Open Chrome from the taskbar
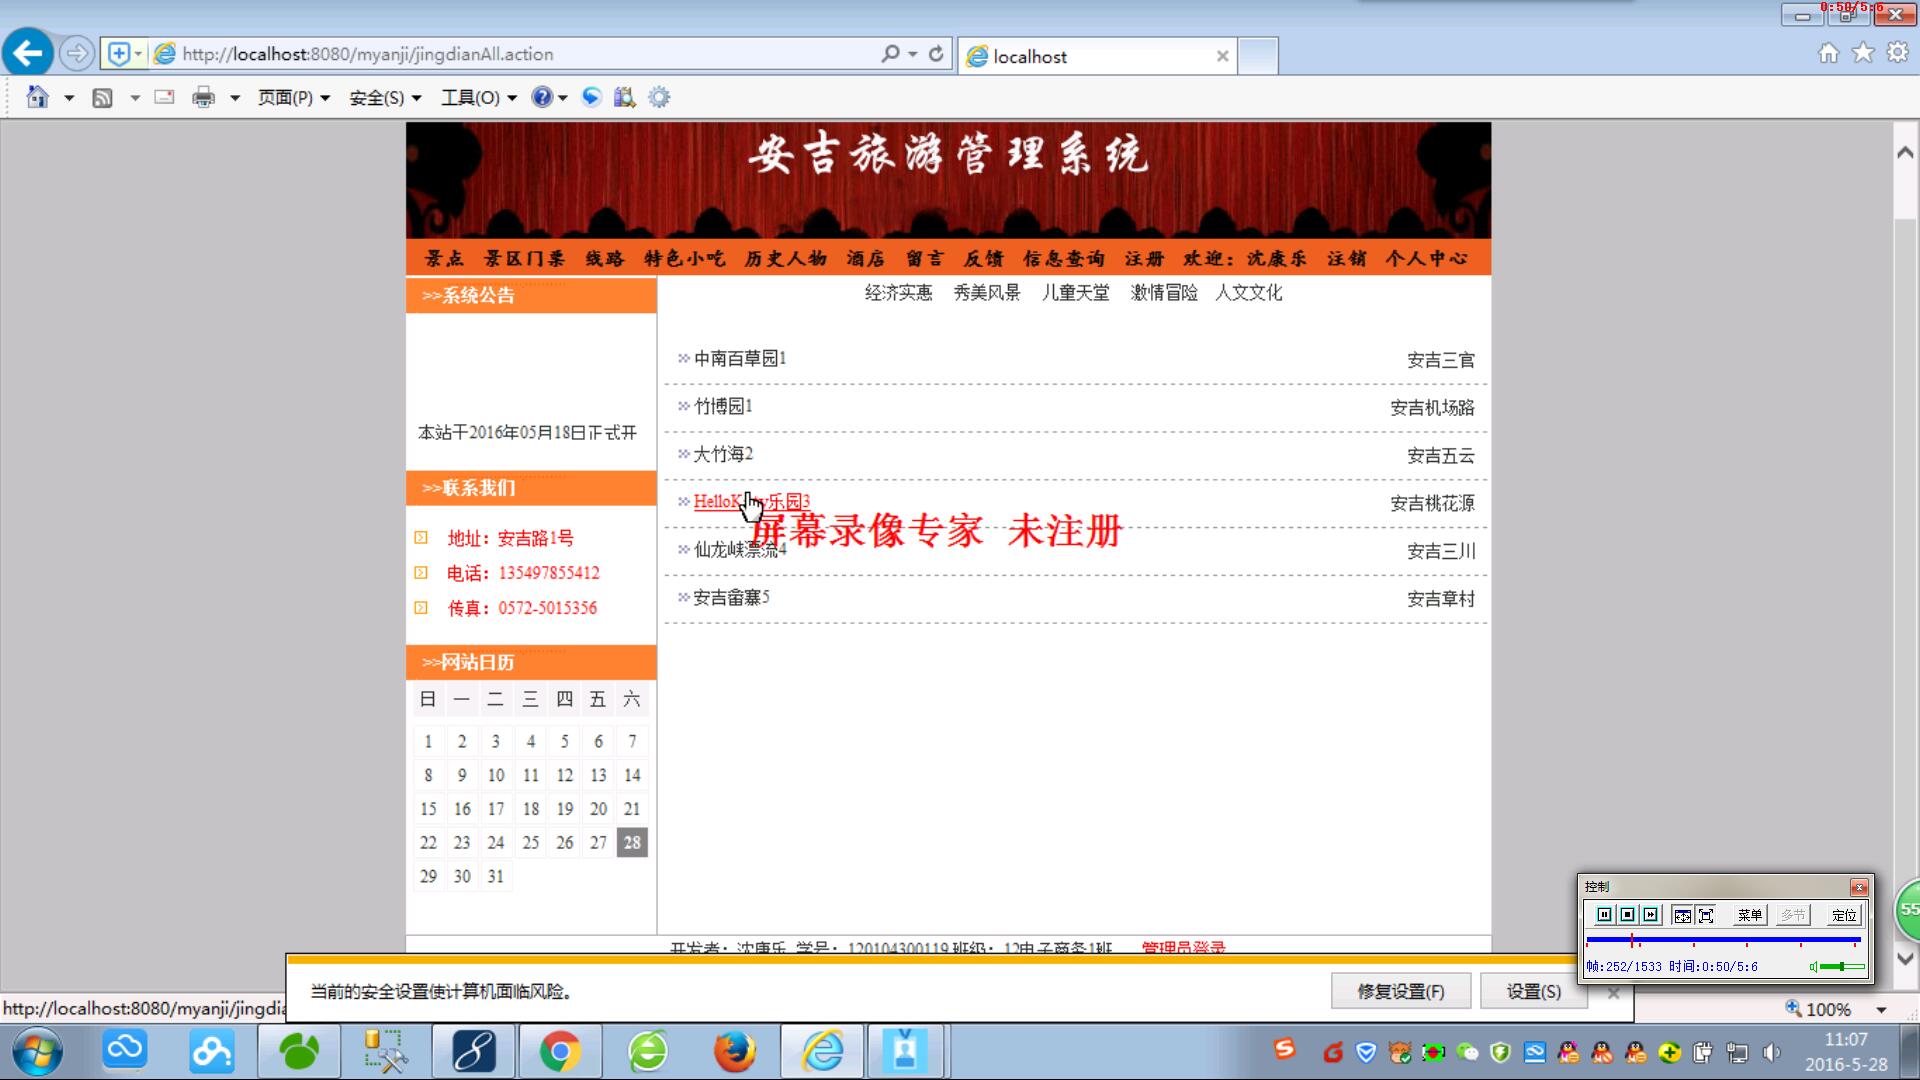The height and width of the screenshot is (1080, 1920). [560, 1052]
